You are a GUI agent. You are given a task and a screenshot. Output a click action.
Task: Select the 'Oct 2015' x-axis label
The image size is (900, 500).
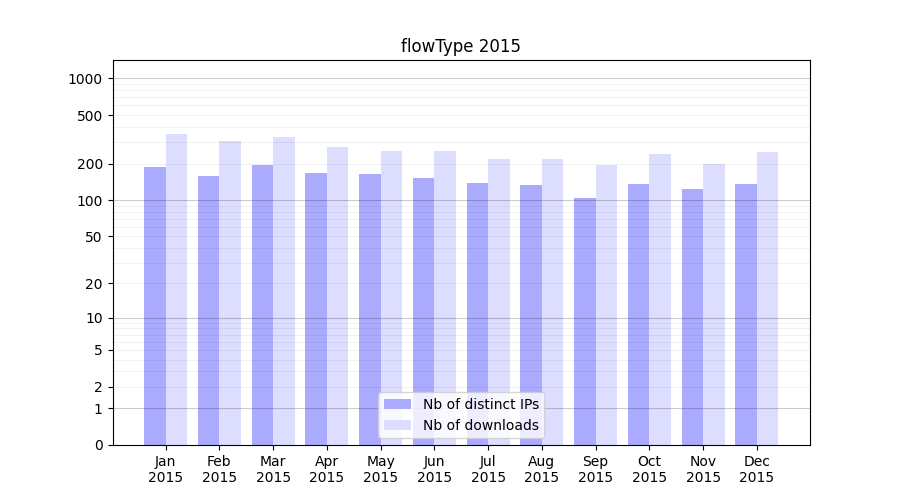pyautogui.click(x=649, y=469)
